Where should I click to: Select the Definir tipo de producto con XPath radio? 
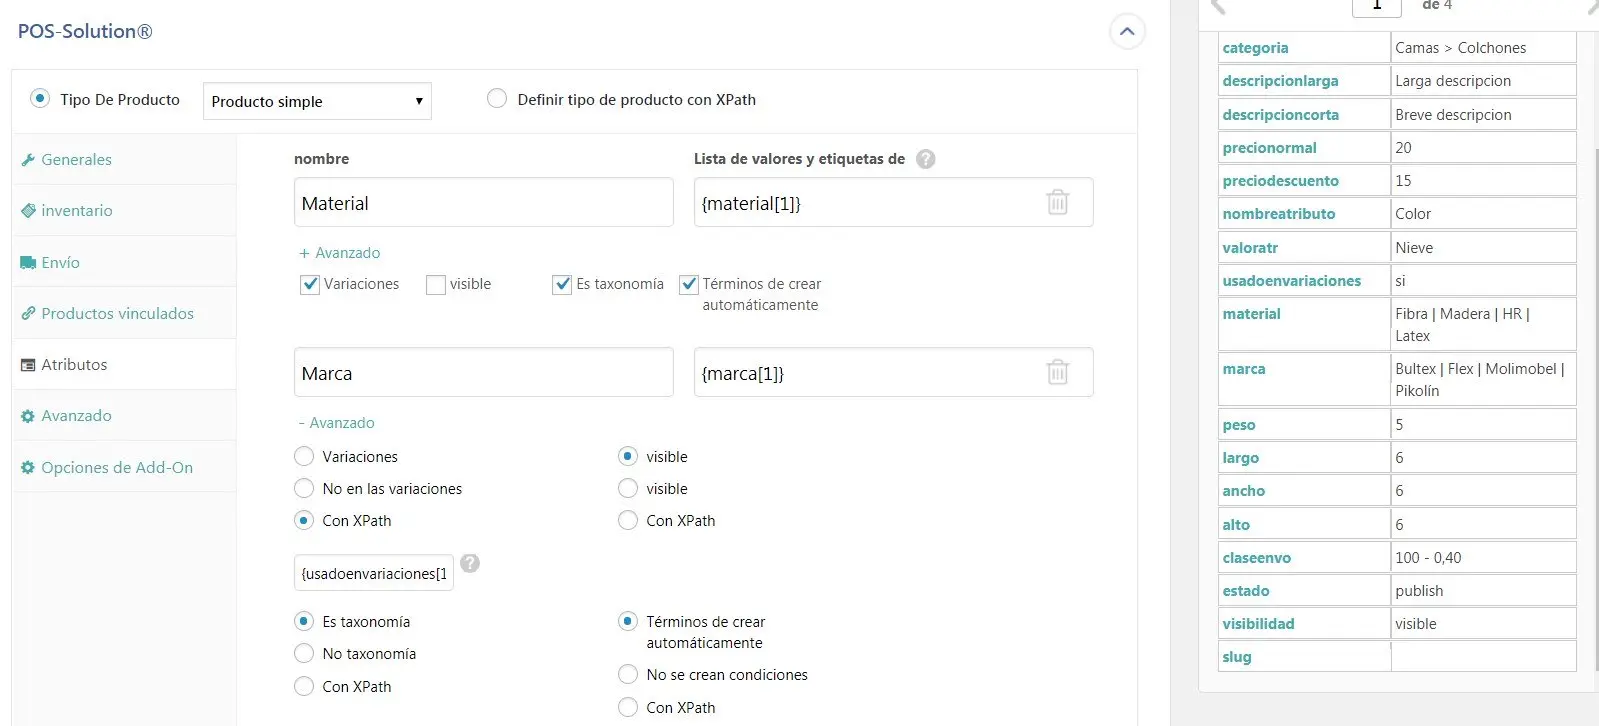[497, 99]
